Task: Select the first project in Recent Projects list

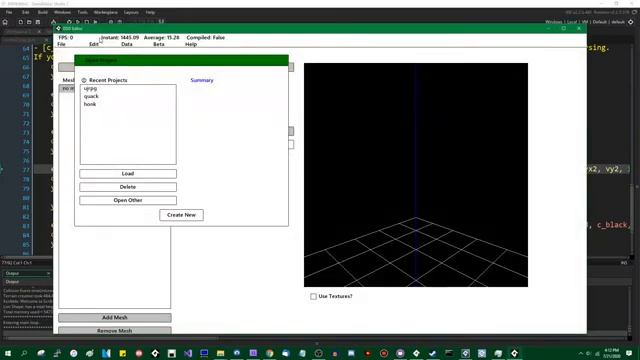Action: pos(90,89)
